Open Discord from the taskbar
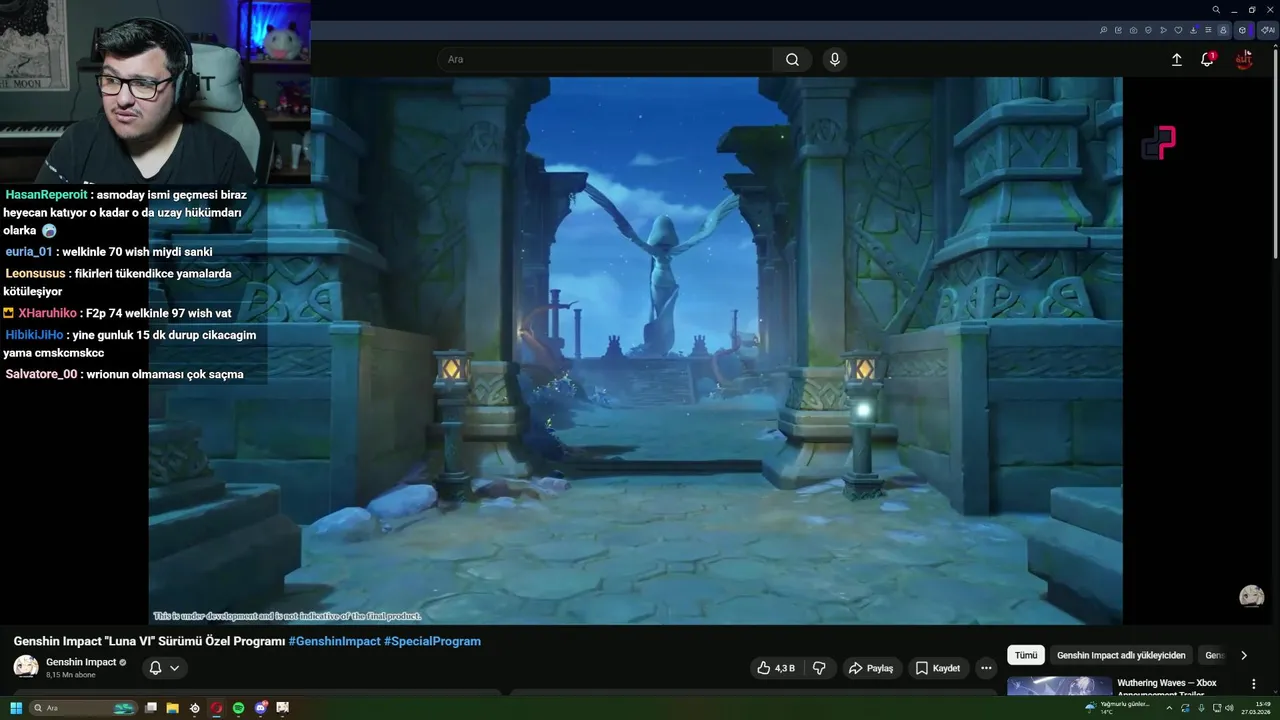The image size is (1280, 720). pos(261,708)
